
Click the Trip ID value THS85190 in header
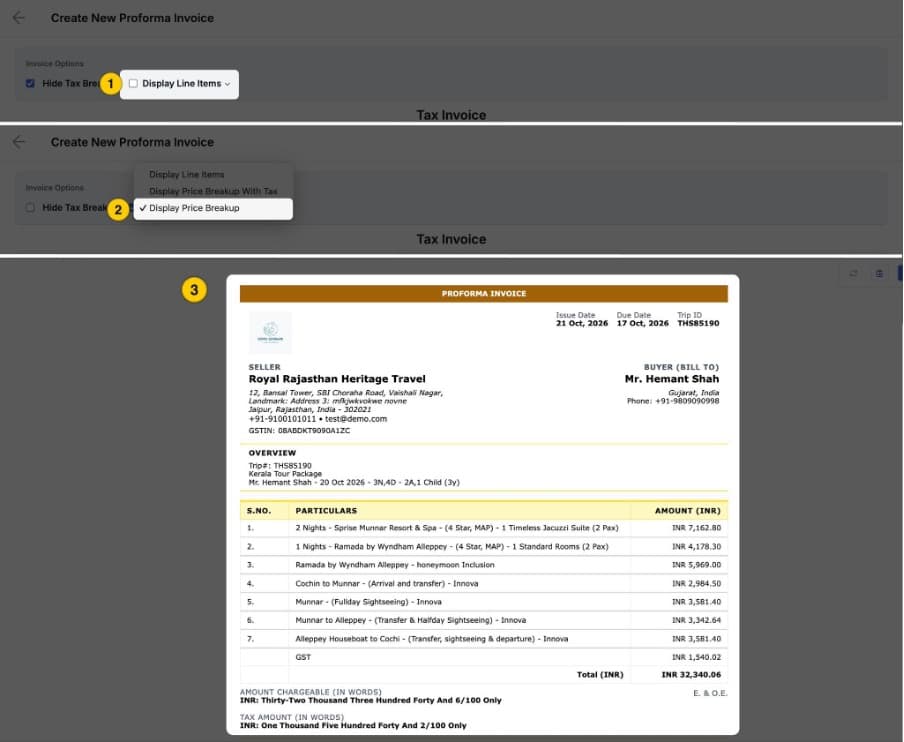tap(698, 323)
